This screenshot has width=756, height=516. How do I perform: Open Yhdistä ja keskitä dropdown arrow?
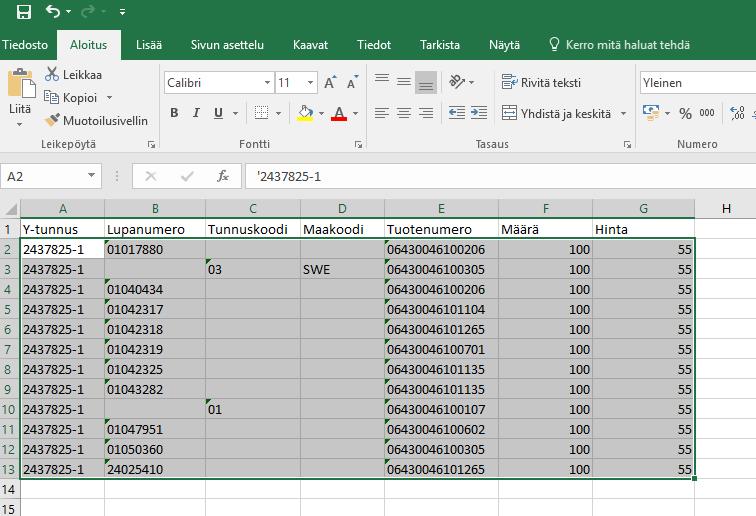coord(623,113)
